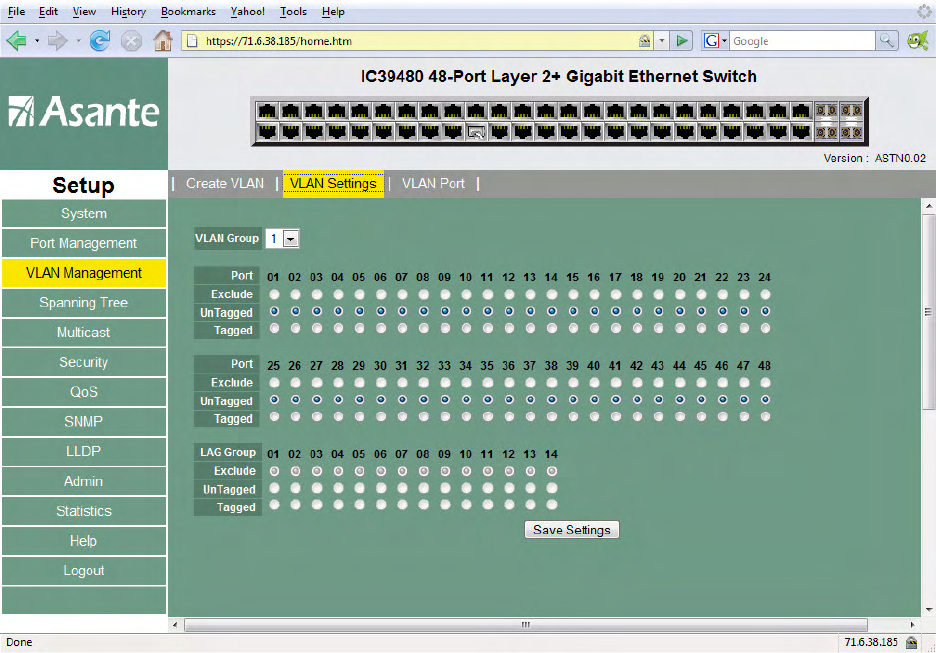936x653 pixels.
Task: Open the Admin section
Action: 84,481
